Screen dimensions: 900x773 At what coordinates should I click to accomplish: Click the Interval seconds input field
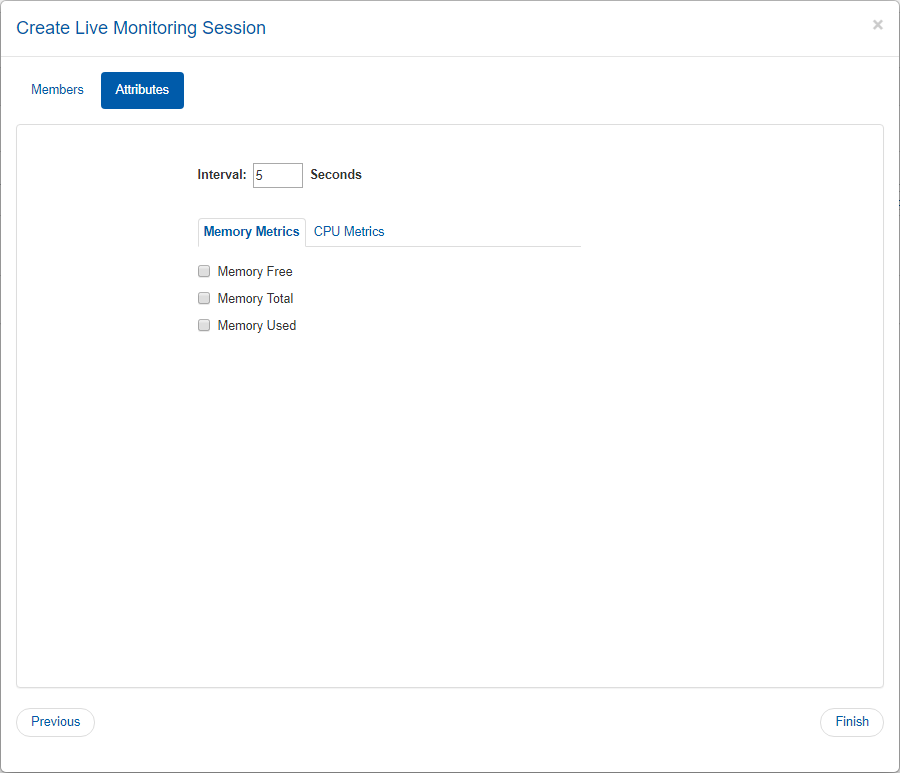pos(277,175)
